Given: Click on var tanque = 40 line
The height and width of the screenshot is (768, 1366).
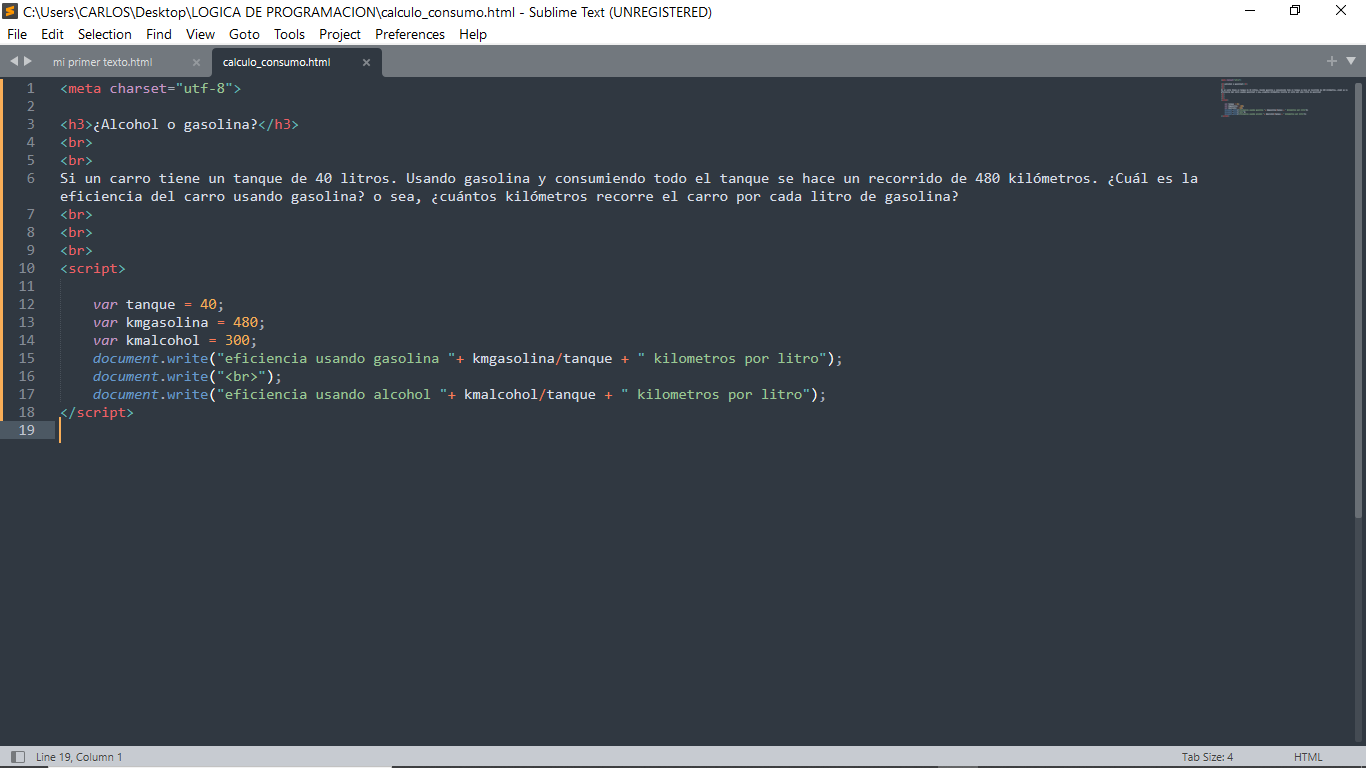Looking at the screenshot, I should (x=159, y=304).
